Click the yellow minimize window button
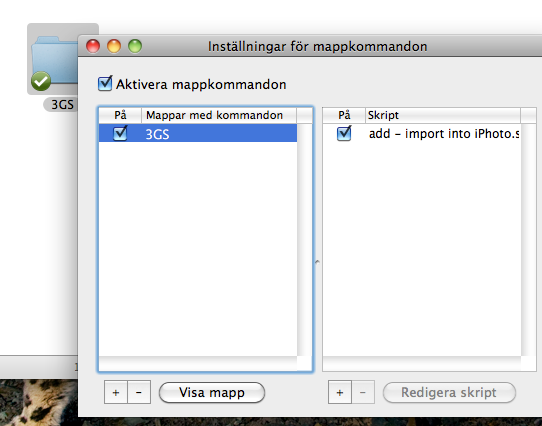Screen dimensions: 542x426 [114, 46]
